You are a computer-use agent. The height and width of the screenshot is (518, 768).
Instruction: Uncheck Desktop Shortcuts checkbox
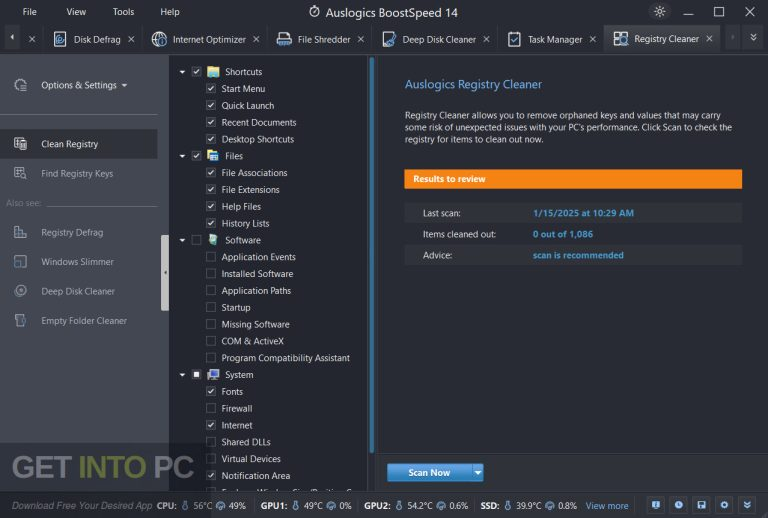[x=211, y=139]
